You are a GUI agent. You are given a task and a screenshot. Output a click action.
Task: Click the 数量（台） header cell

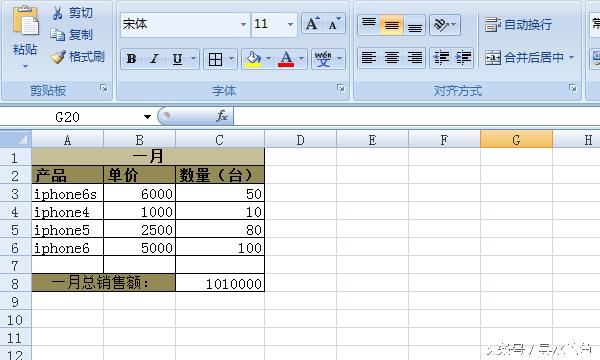[x=220, y=175]
